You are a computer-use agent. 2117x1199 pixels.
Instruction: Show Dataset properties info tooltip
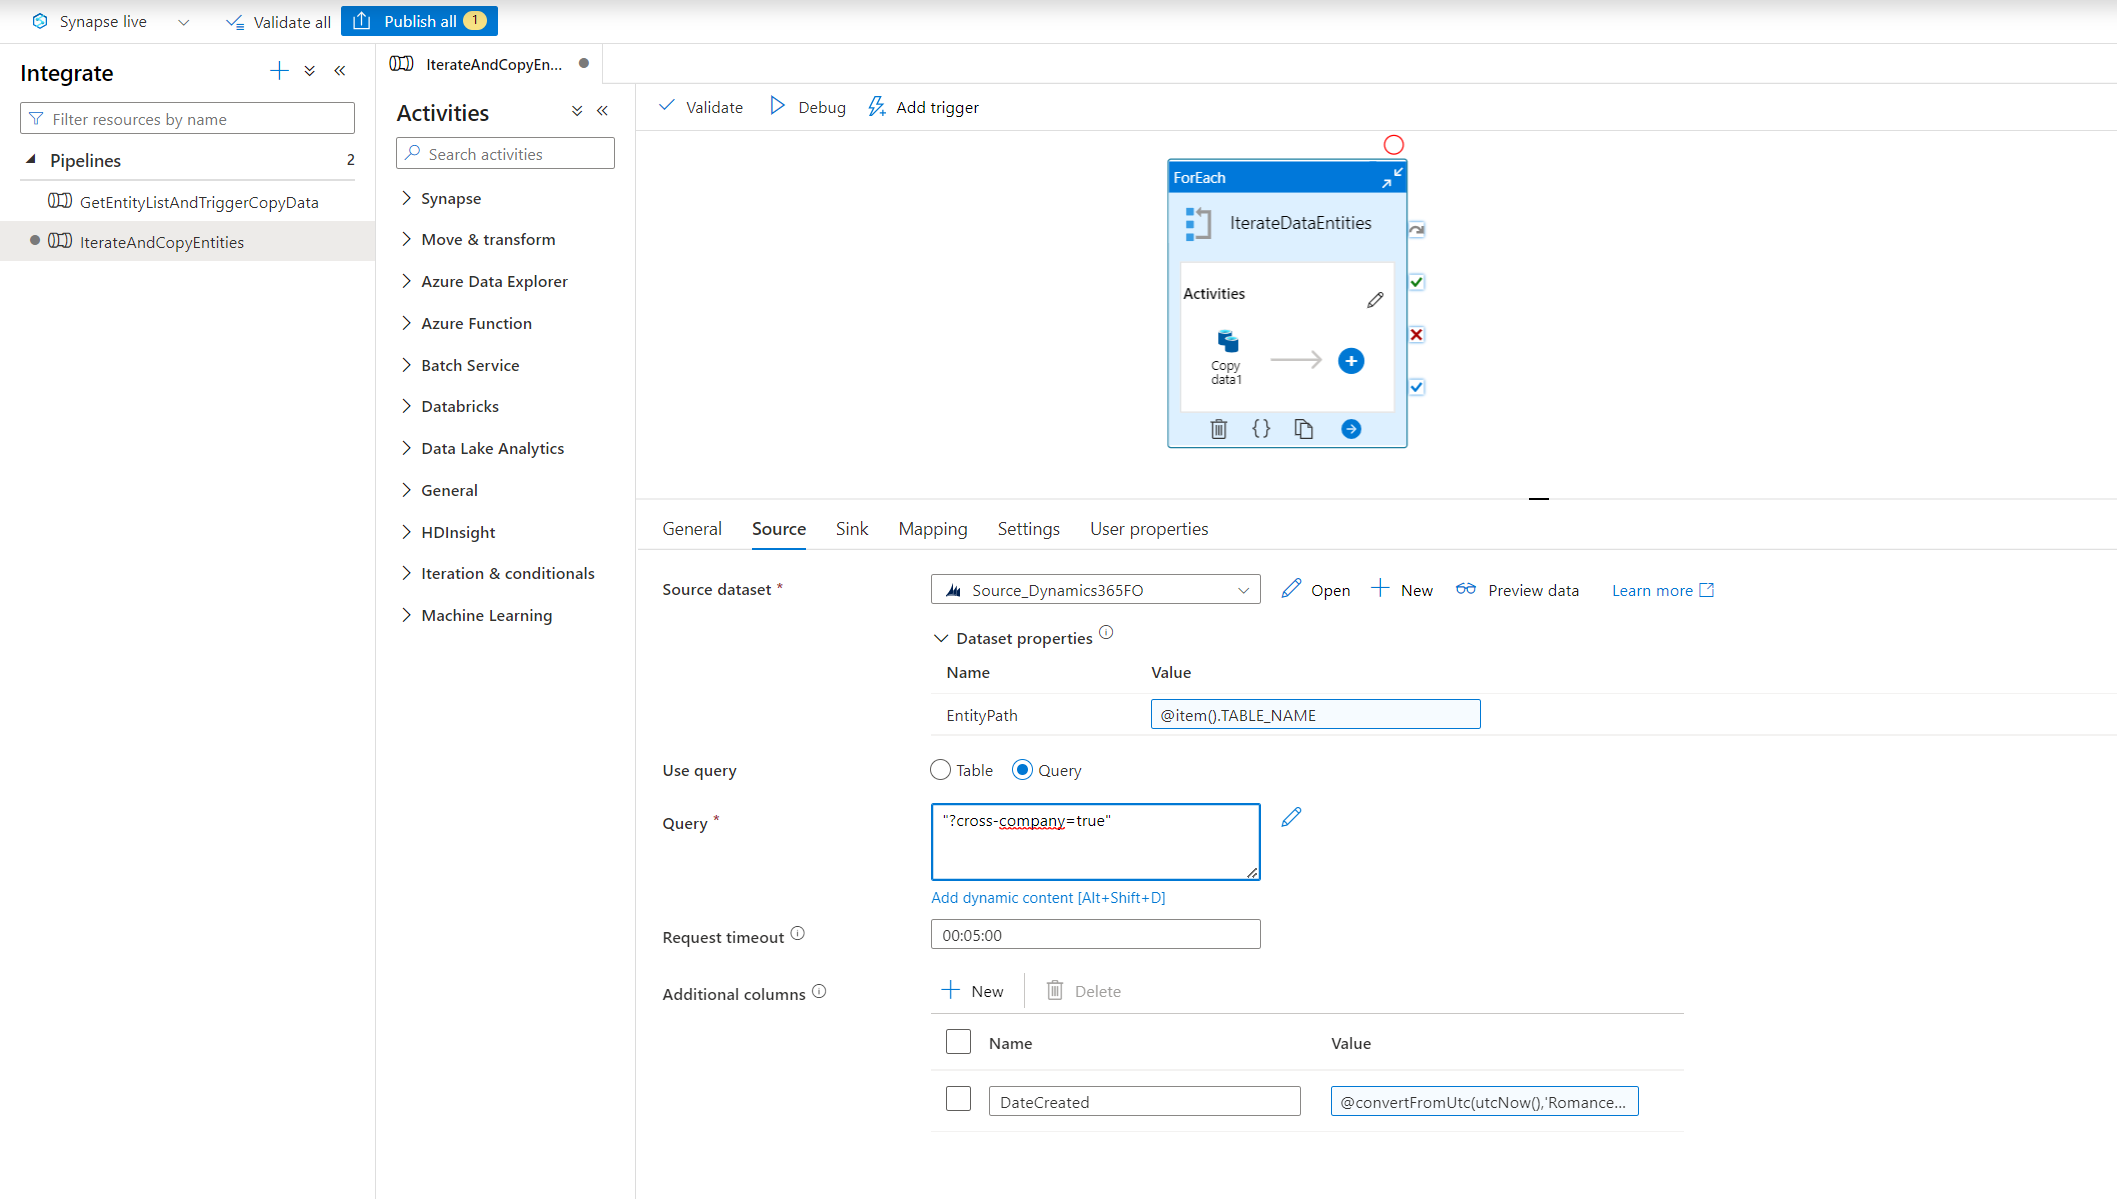pyautogui.click(x=1106, y=633)
